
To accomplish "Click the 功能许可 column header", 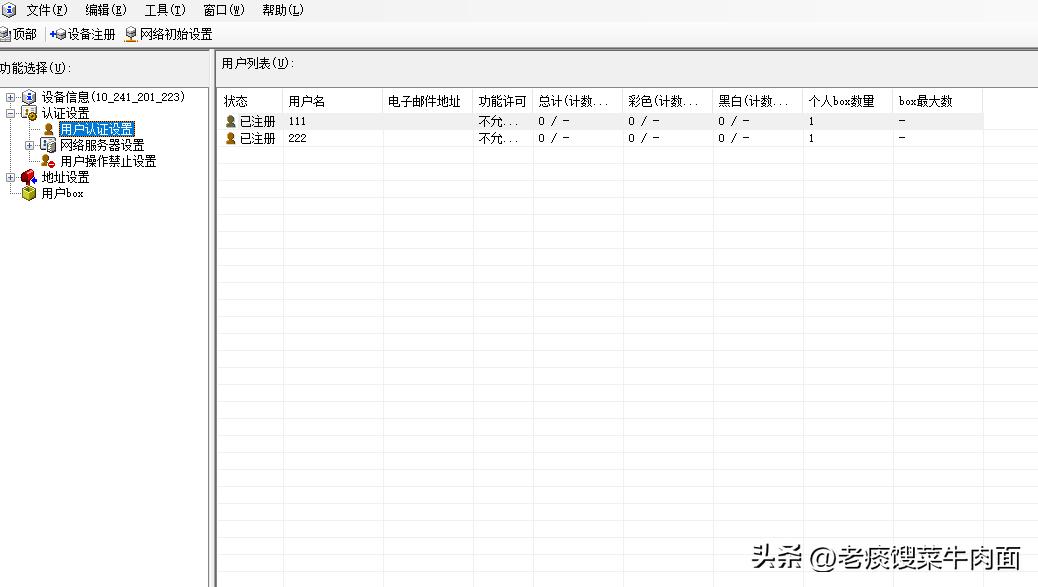I will [x=501, y=100].
